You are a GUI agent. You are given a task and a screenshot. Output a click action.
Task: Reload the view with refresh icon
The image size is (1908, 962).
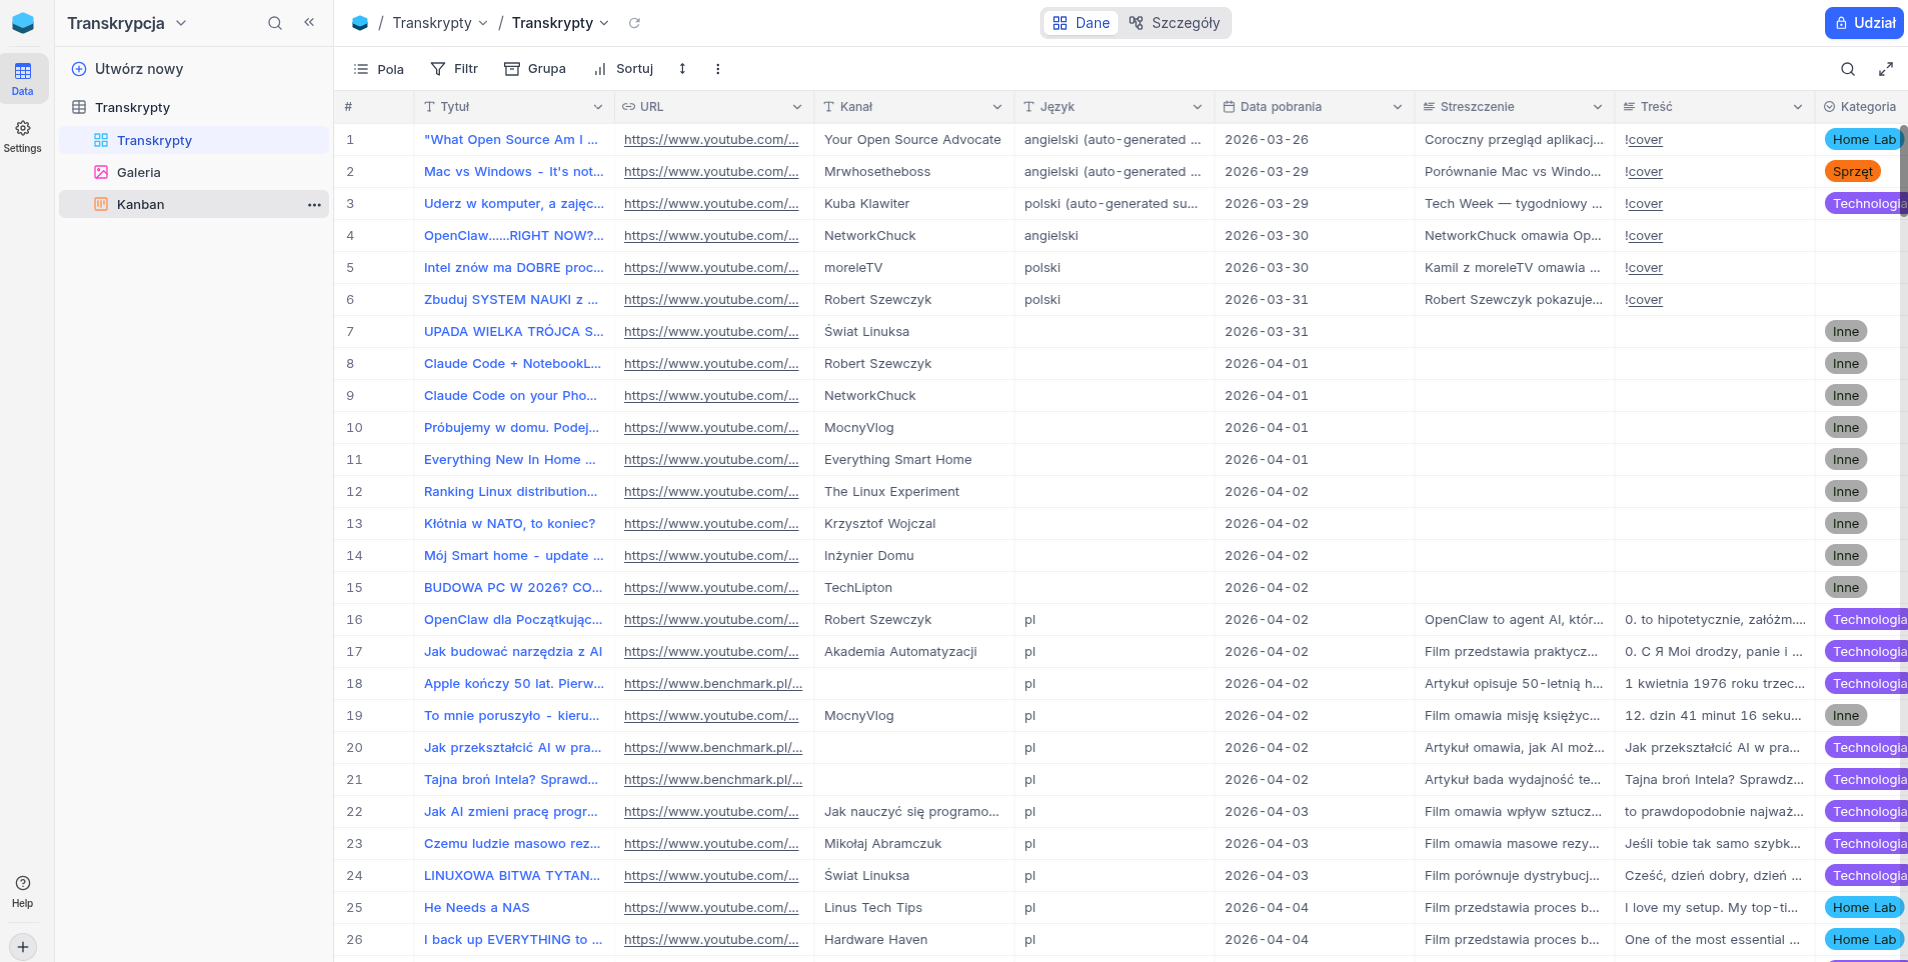(634, 23)
